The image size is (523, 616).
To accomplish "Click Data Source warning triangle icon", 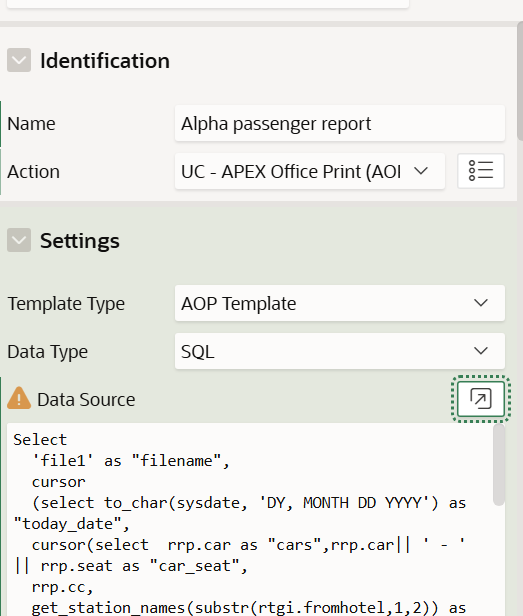I will [x=19, y=398].
